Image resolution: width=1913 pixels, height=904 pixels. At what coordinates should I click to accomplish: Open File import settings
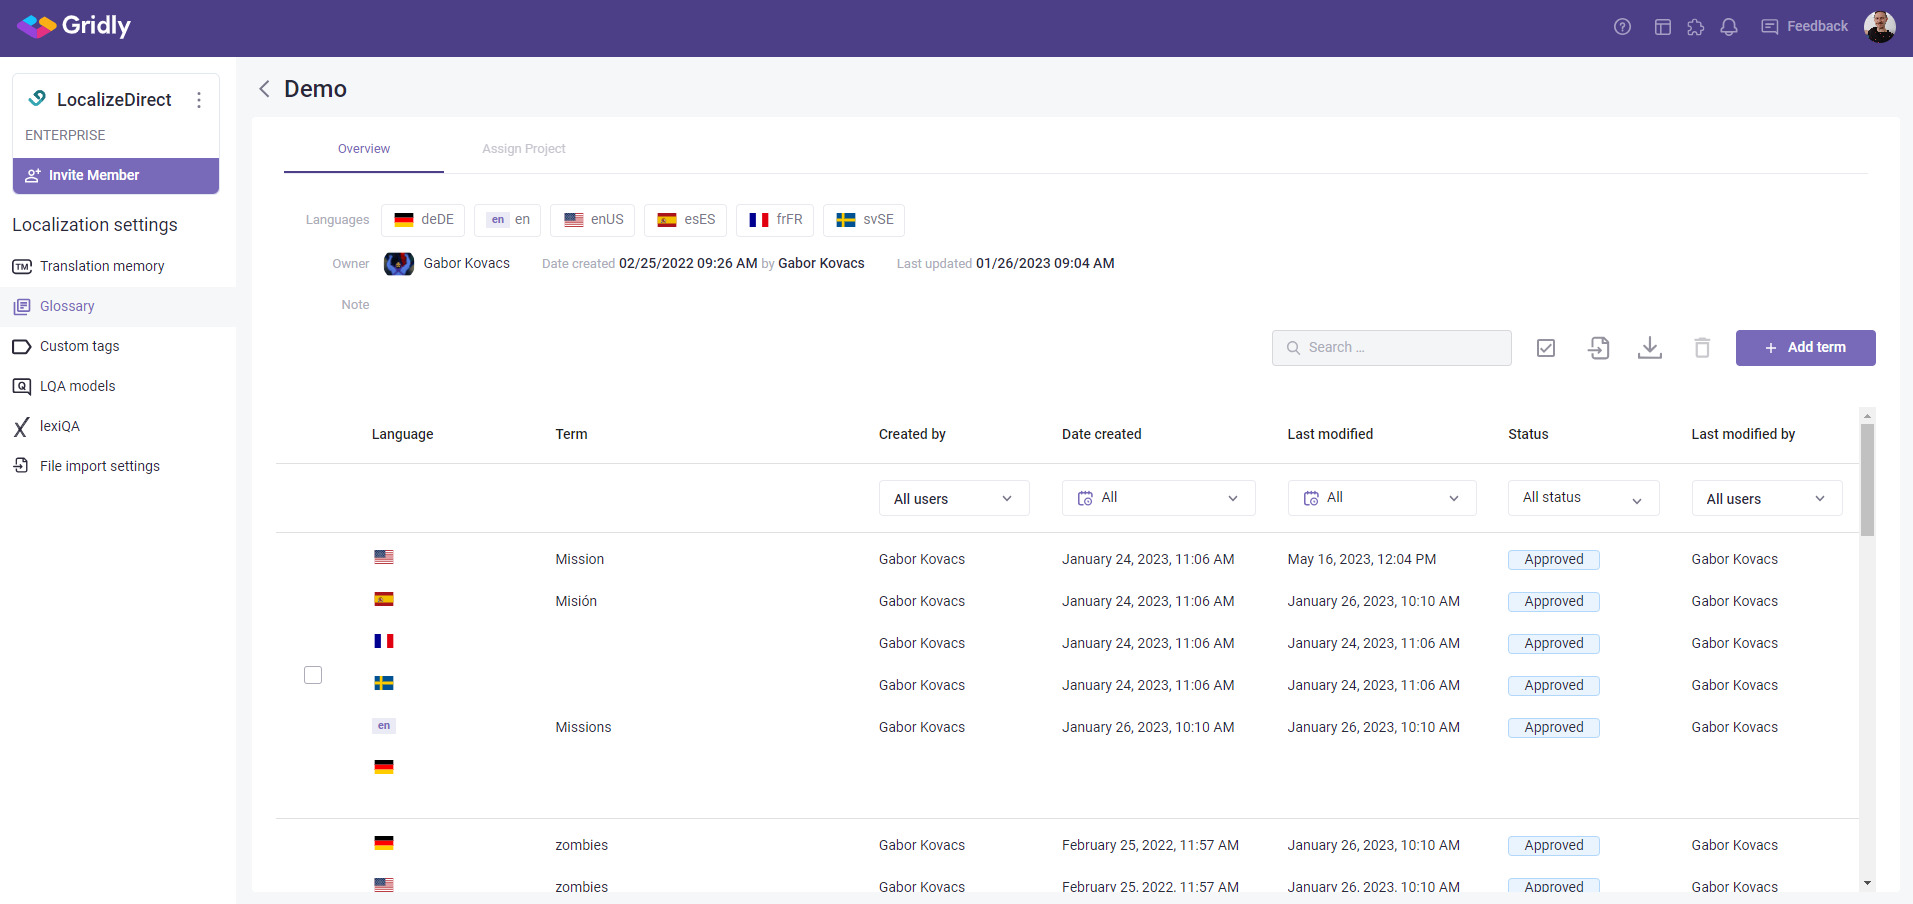point(99,466)
